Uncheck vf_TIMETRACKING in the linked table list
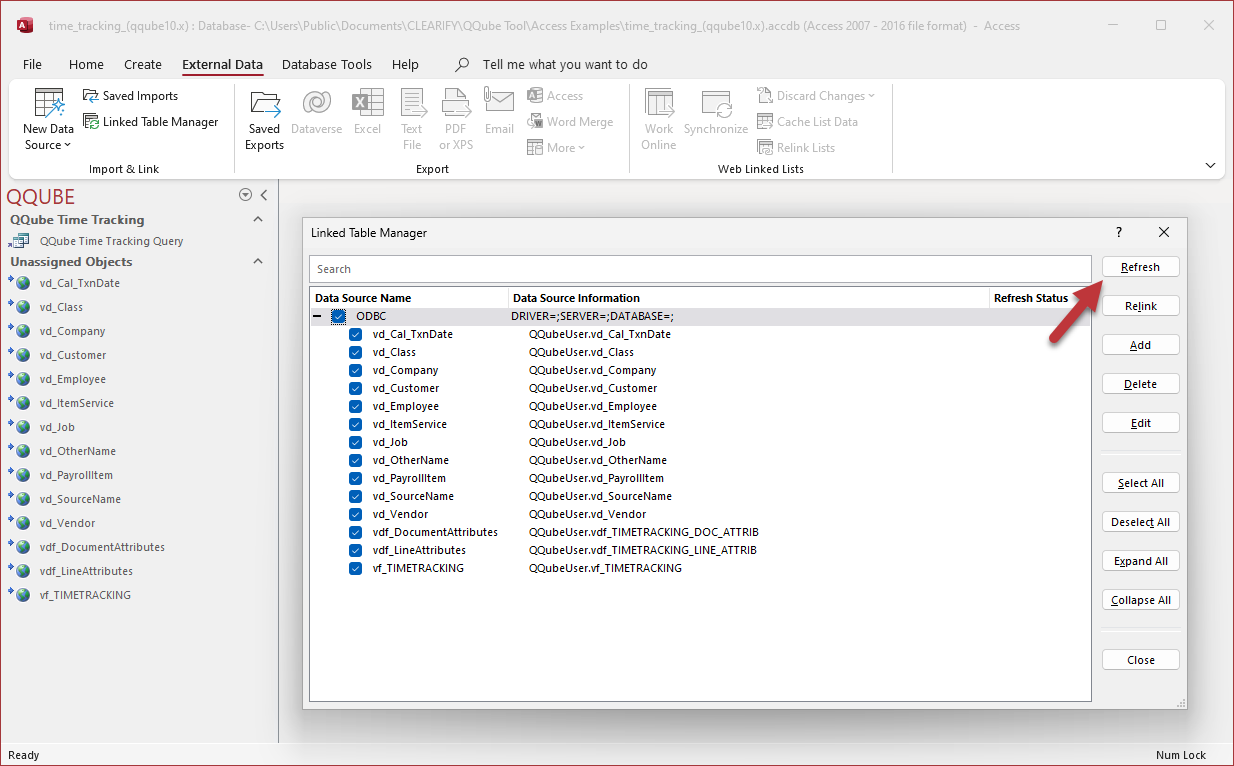 click(355, 568)
